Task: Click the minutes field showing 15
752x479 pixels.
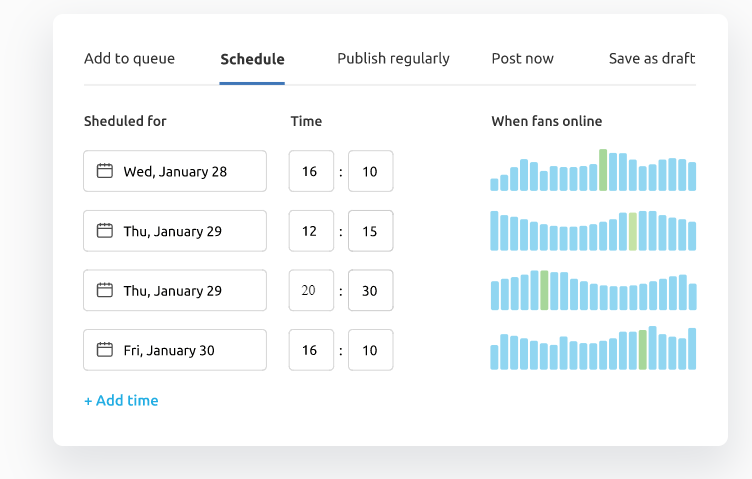Action: coord(370,231)
